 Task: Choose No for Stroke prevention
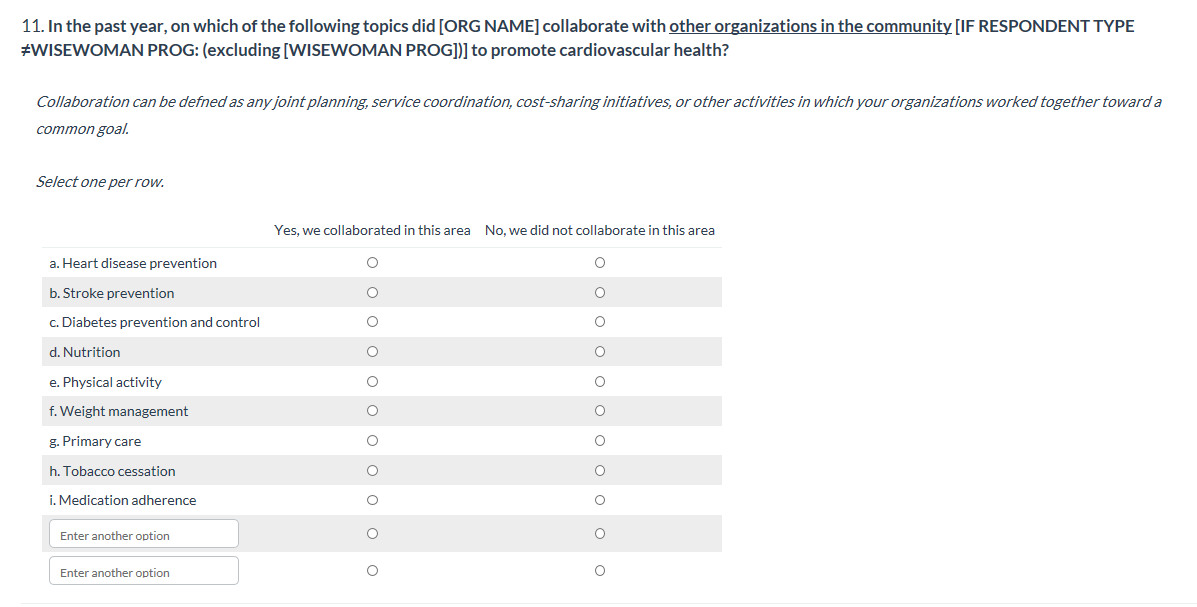599,293
